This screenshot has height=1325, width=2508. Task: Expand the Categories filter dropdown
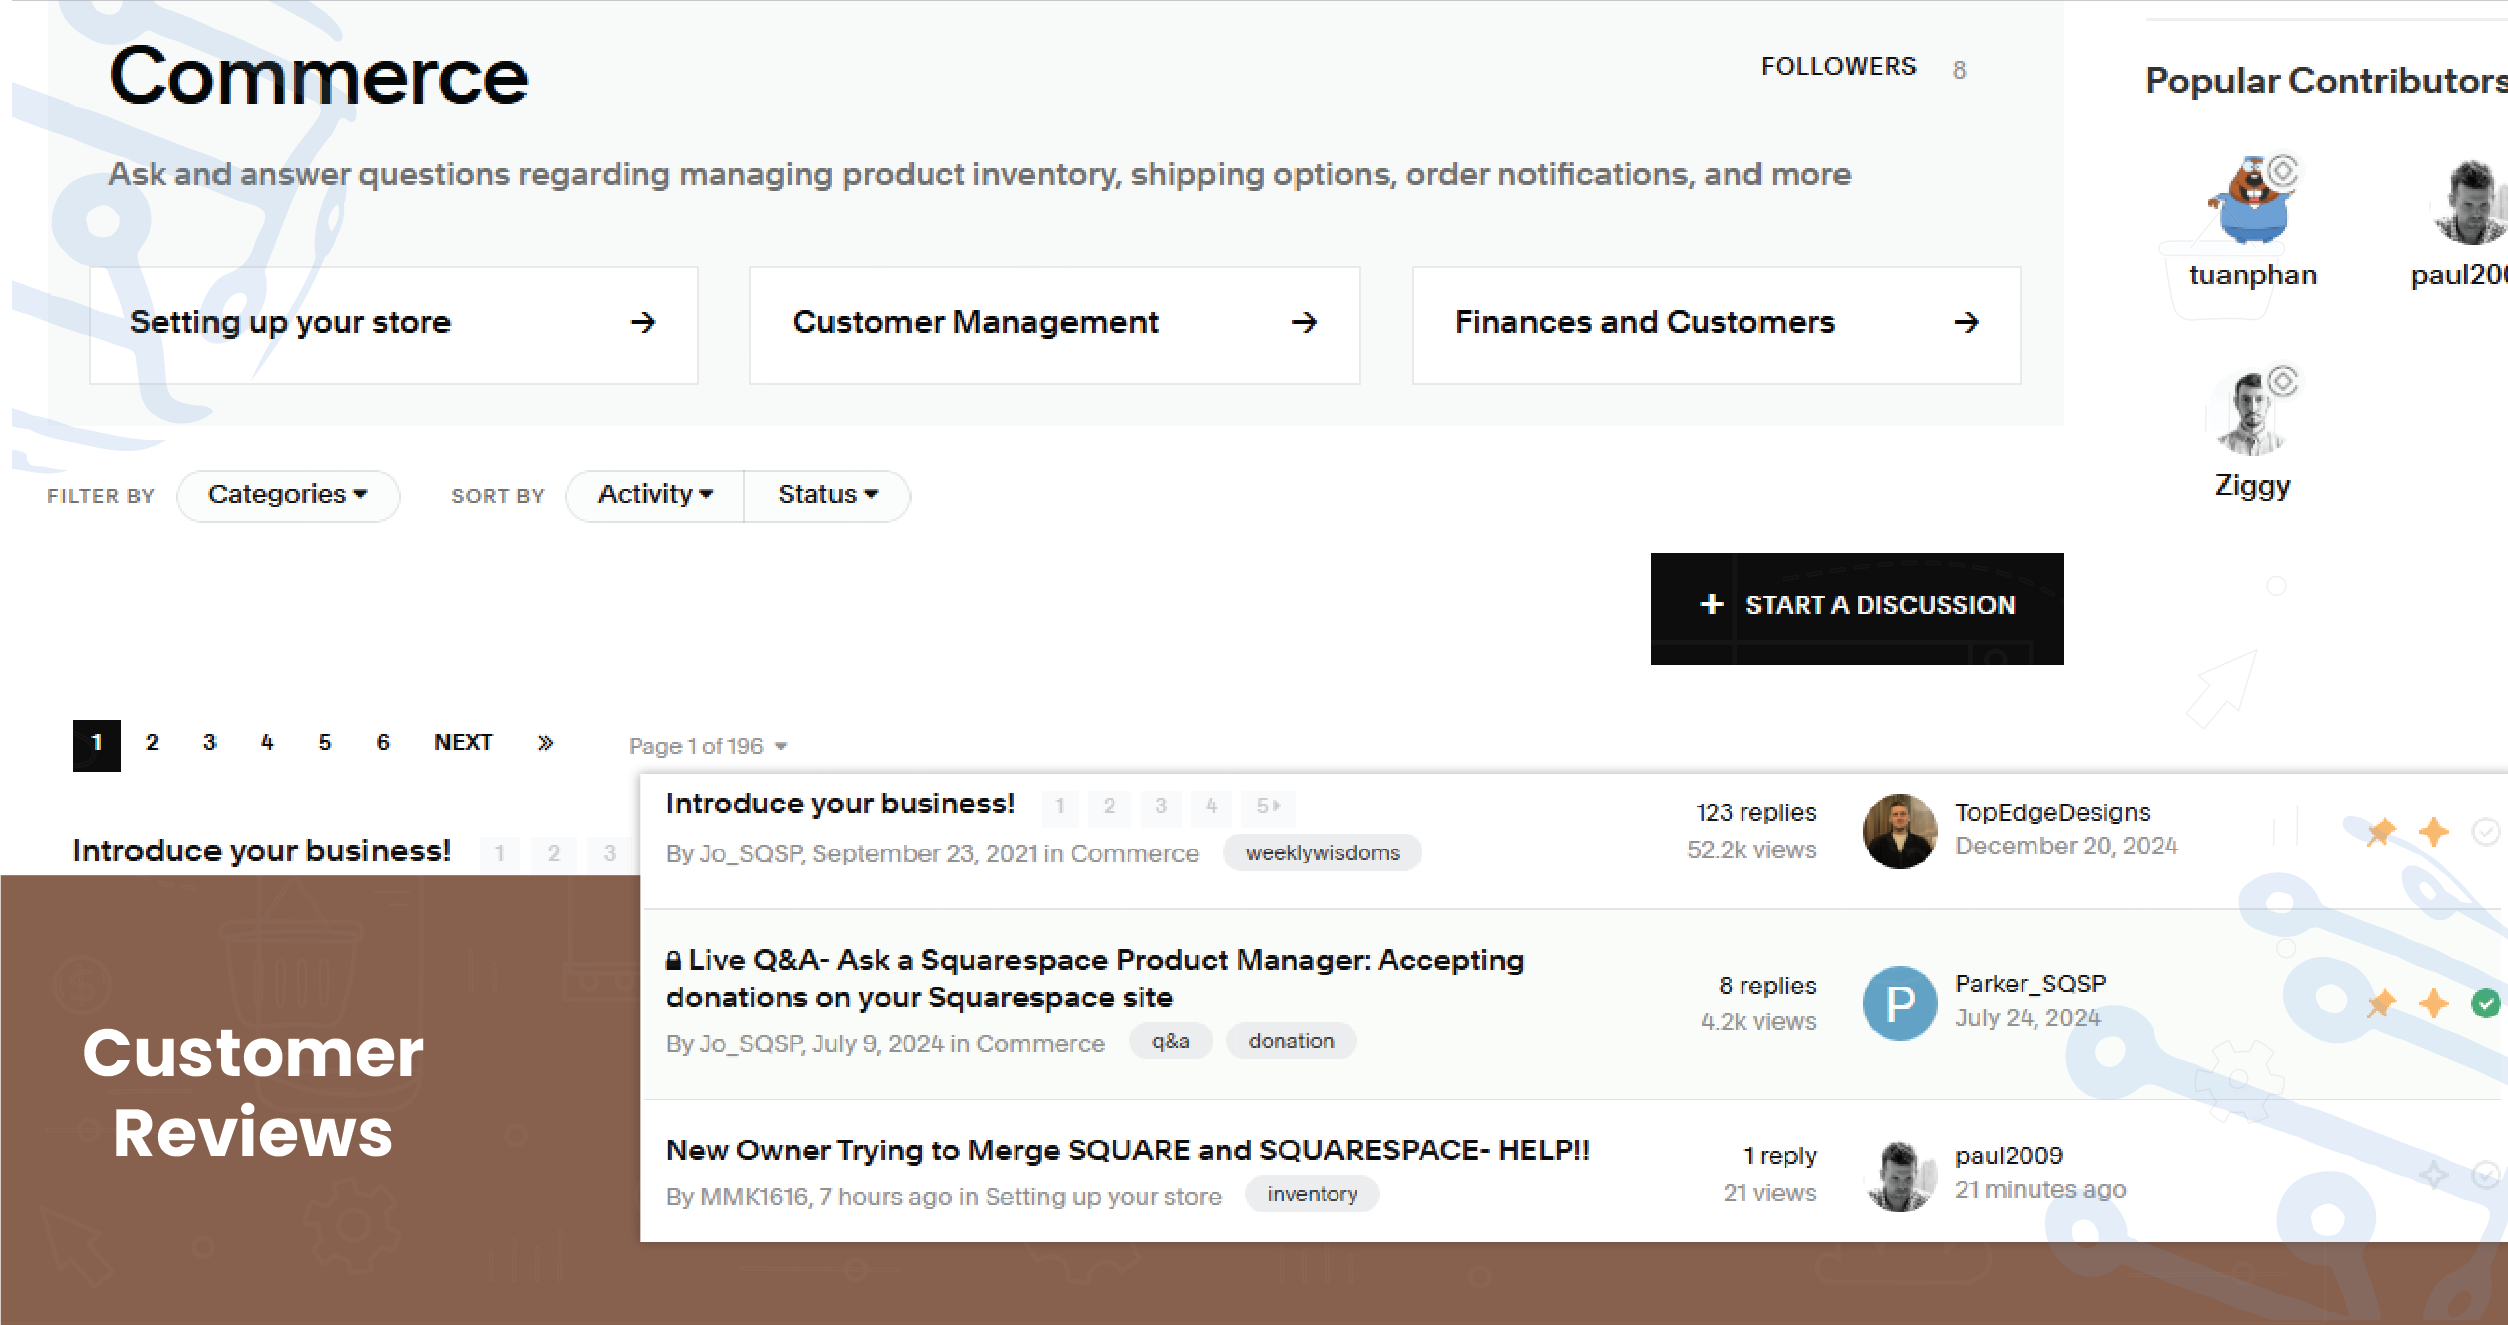point(284,493)
